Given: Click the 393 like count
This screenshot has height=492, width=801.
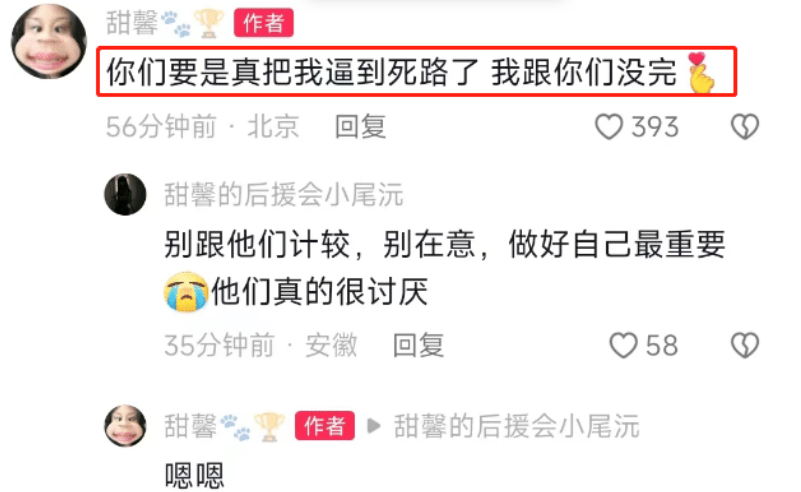Looking at the screenshot, I should (655, 127).
